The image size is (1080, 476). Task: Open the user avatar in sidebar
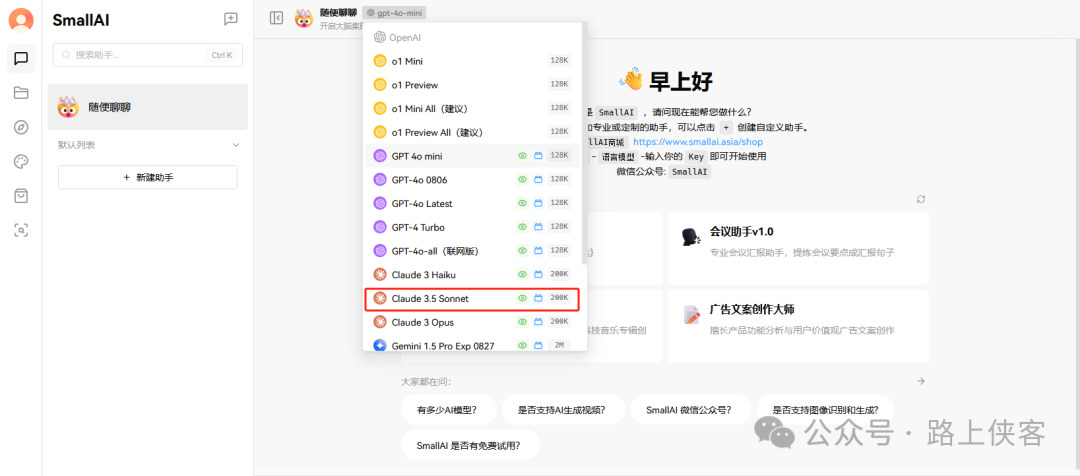click(21, 20)
